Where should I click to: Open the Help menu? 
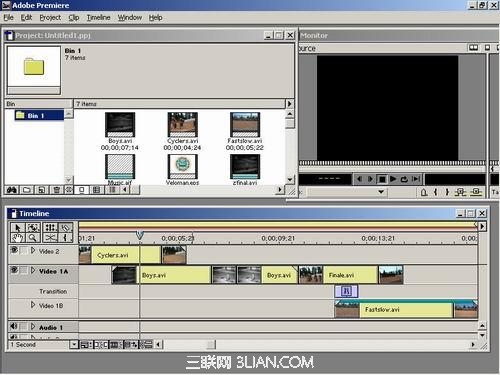click(155, 18)
